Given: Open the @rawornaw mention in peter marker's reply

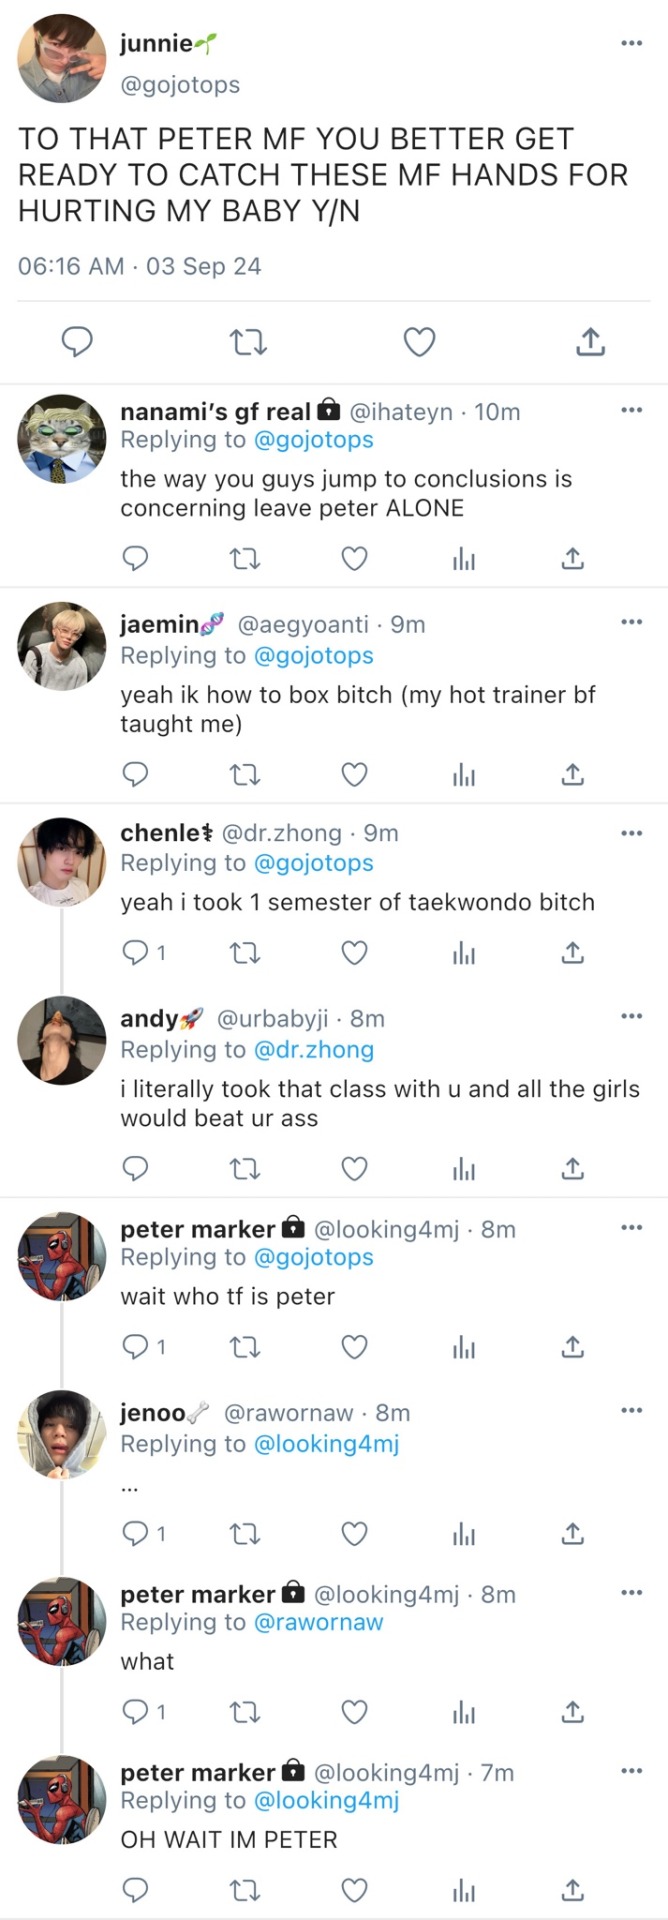Looking at the screenshot, I should coord(319,1622).
